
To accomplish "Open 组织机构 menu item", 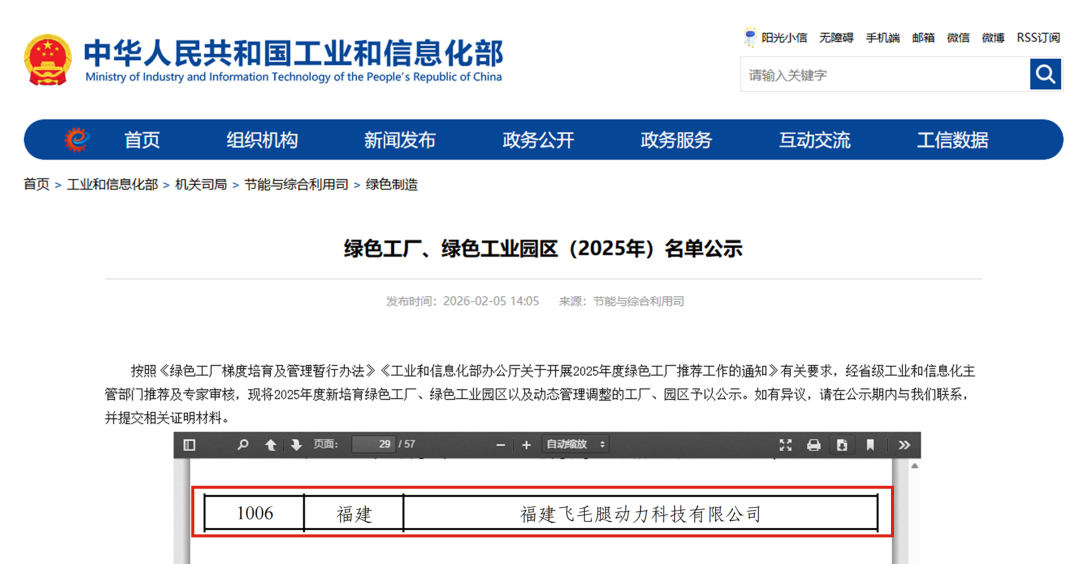I will (x=262, y=140).
